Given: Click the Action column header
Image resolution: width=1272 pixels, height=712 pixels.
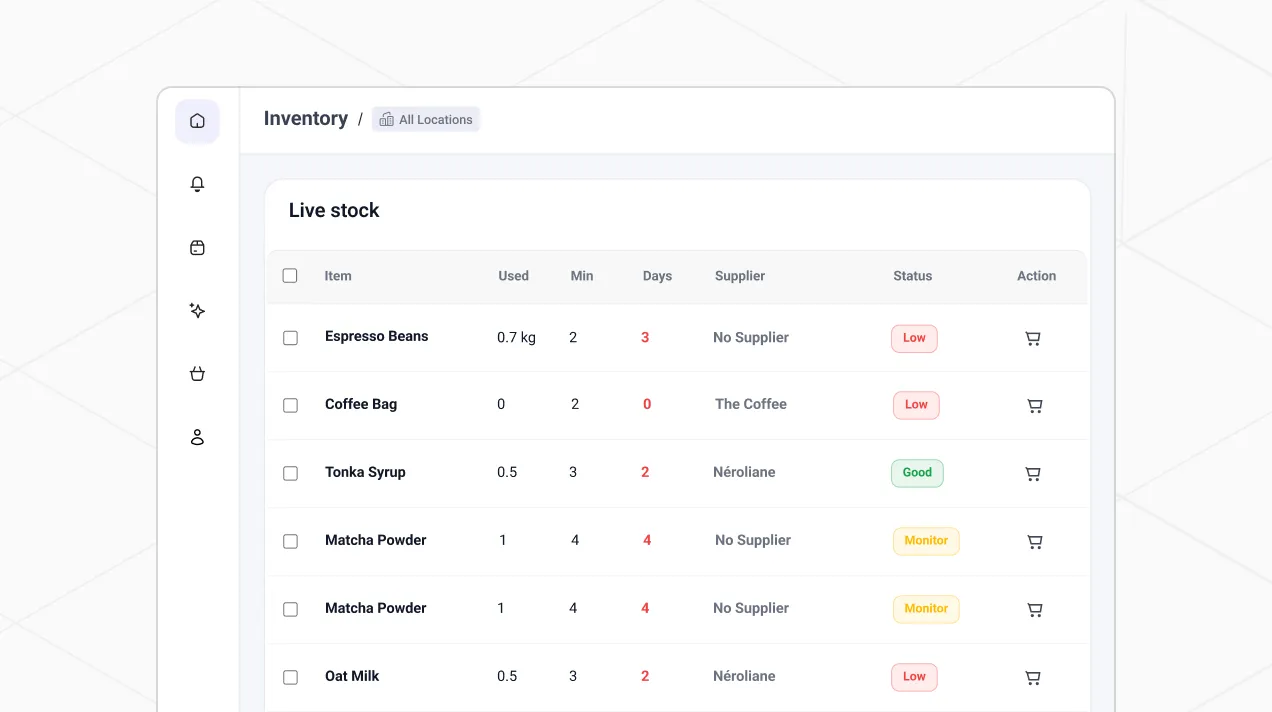Looking at the screenshot, I should click(1036, 276).
